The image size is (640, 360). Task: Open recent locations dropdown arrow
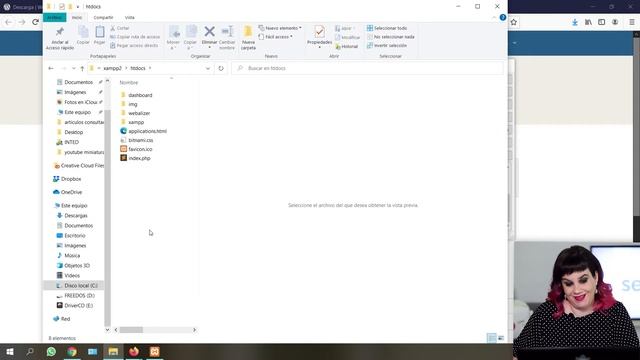(x=73, y=68)
